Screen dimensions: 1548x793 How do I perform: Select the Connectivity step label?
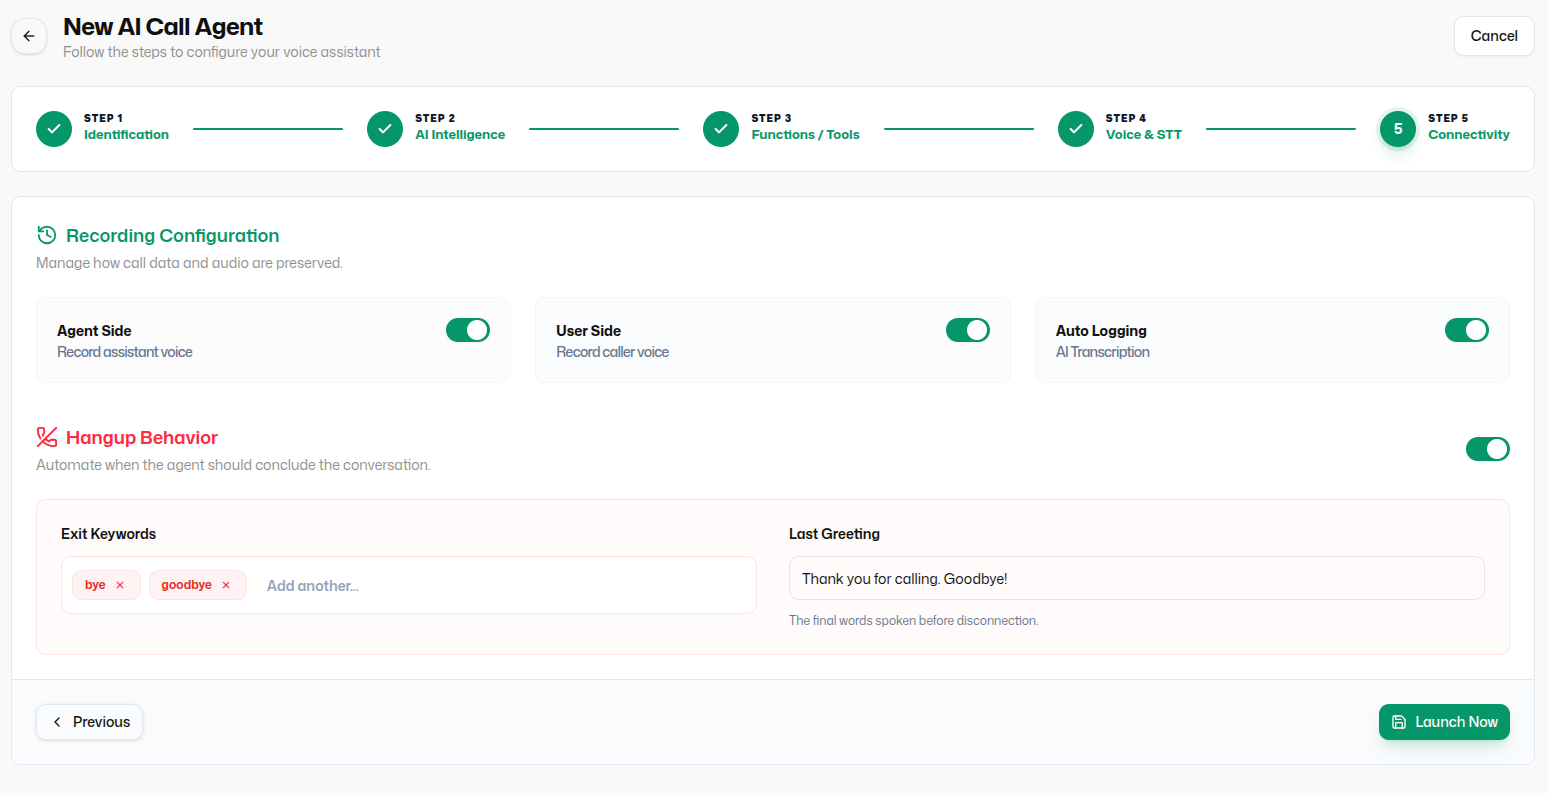(1468, 135)
